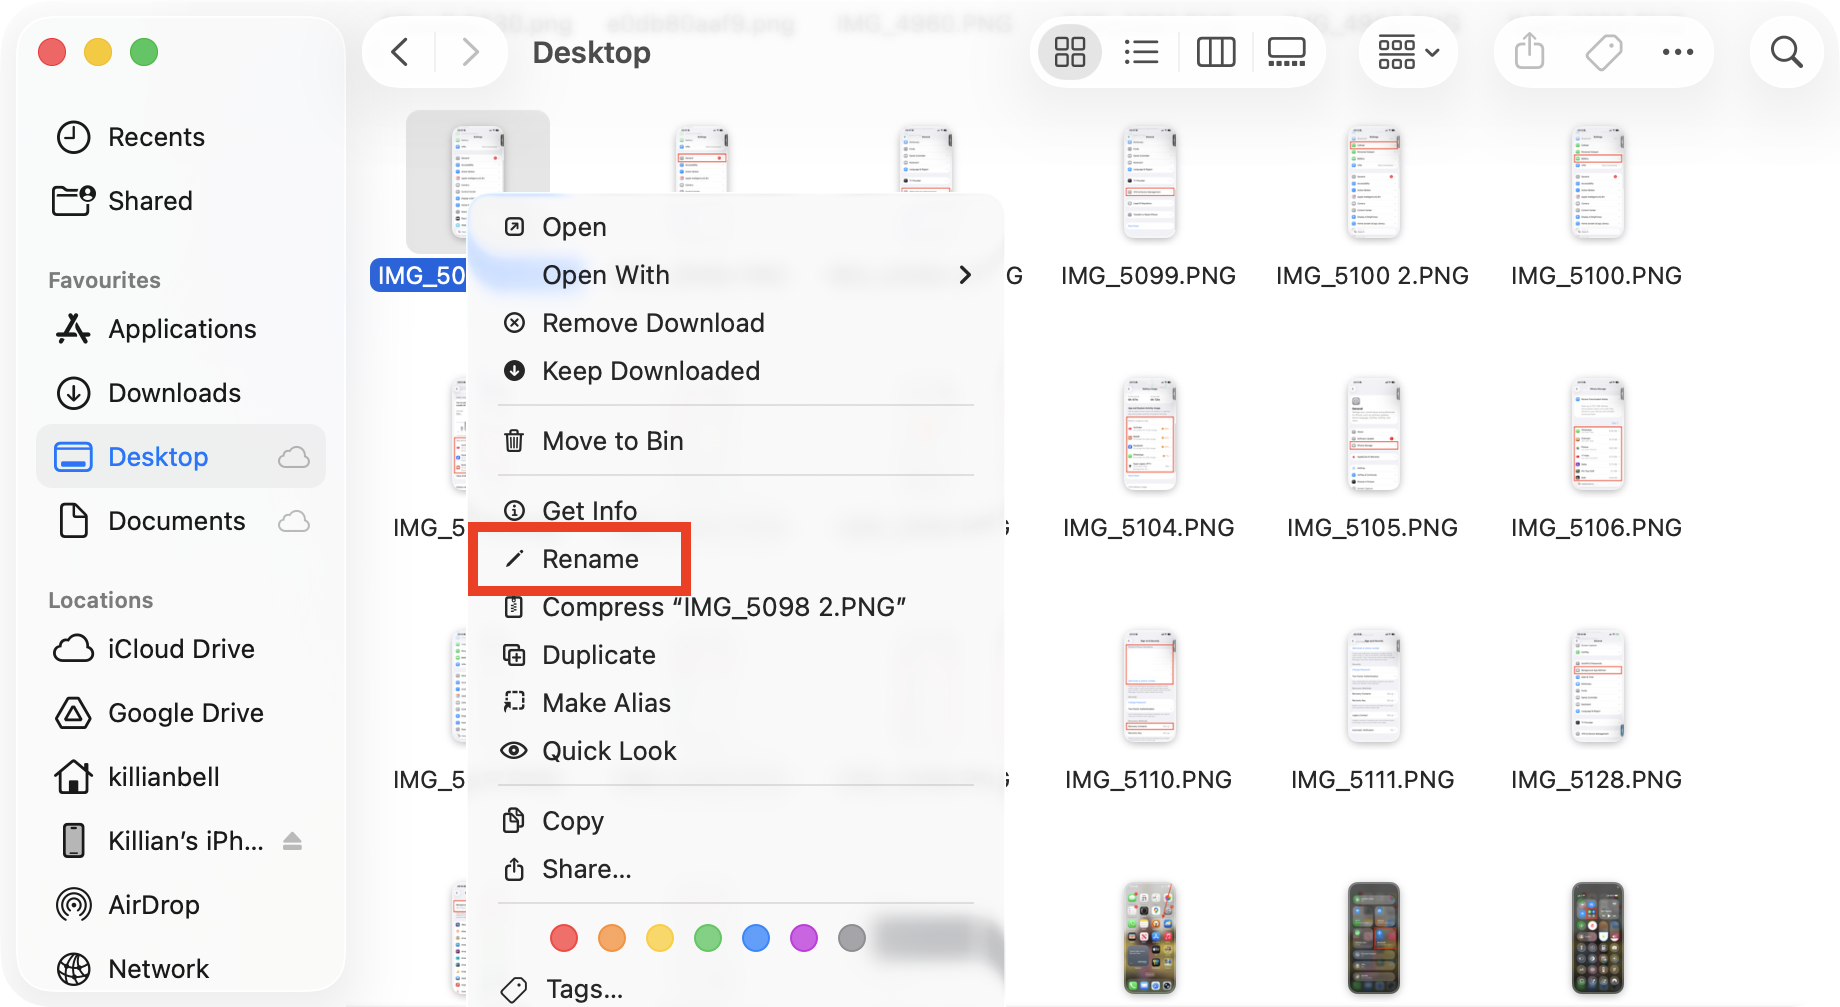Open the IMG_5110.PNG thumbnail
This screenshot has width=1840, height=1007.
(x=1148, y=687)
